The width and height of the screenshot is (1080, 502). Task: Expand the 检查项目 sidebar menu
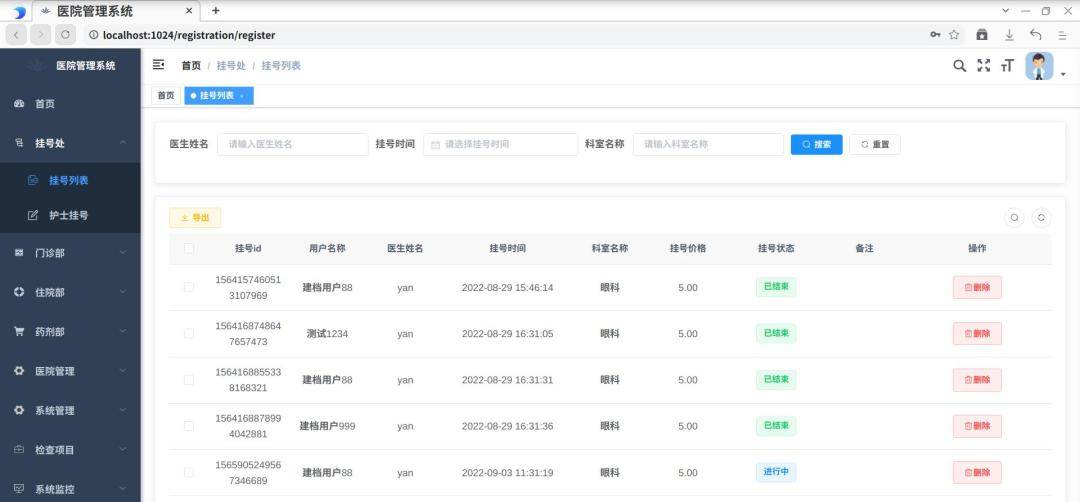pos(123,450)
